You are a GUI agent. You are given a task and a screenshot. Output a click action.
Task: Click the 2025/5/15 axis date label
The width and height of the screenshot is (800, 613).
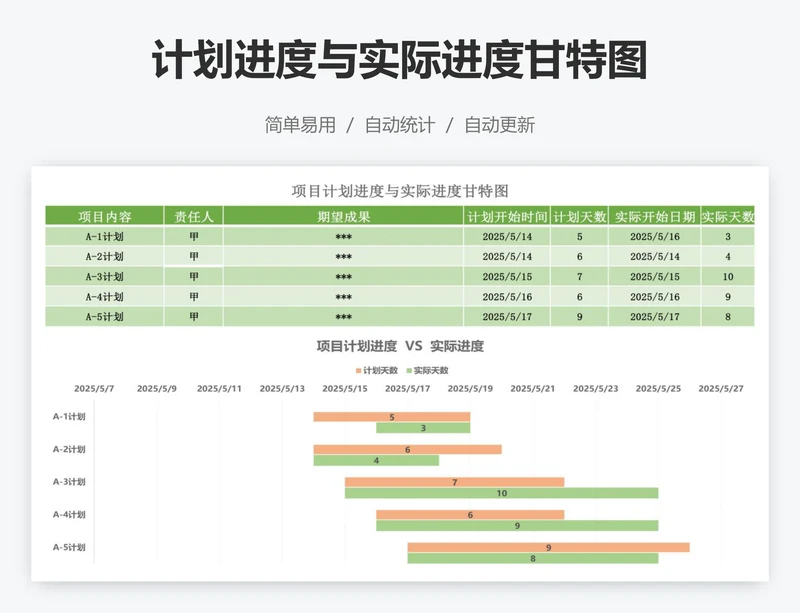tap(345, 388)
